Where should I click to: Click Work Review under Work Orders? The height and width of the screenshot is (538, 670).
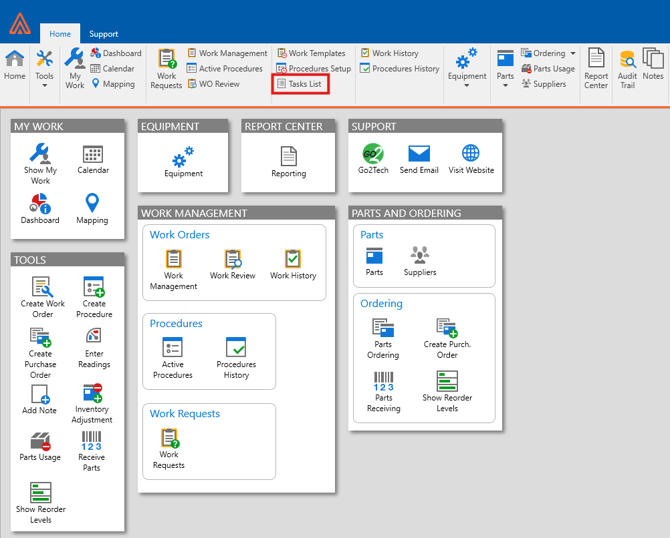pos(233,260)
